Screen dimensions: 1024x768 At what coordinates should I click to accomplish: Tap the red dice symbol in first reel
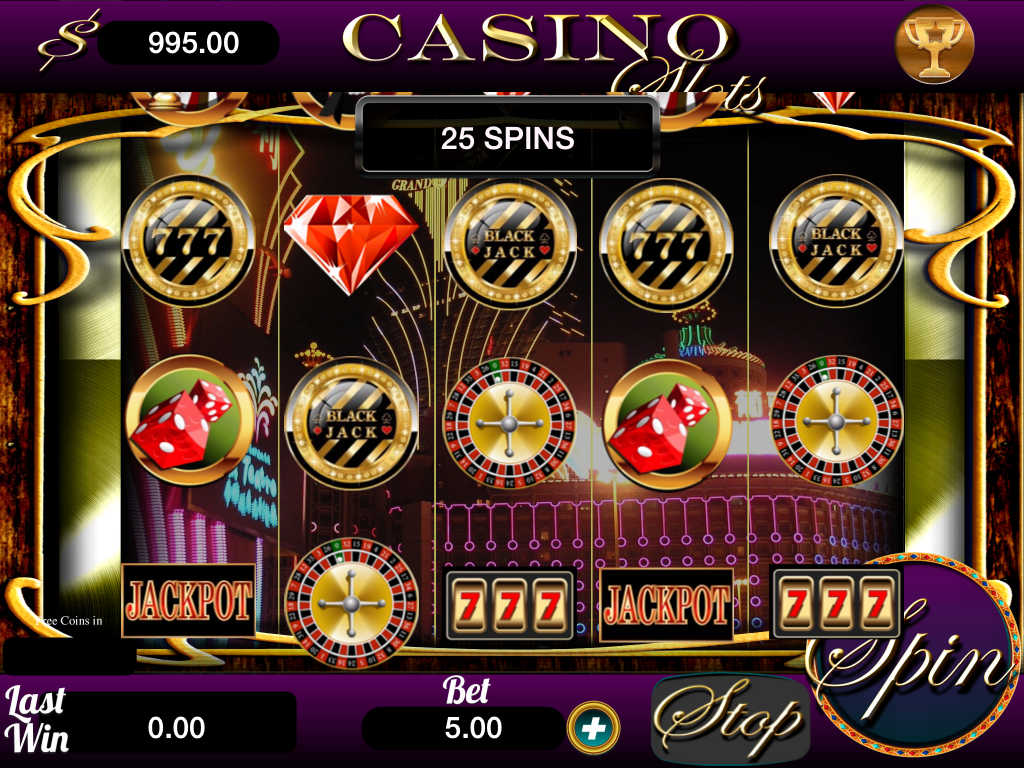(x=189, y=421)
